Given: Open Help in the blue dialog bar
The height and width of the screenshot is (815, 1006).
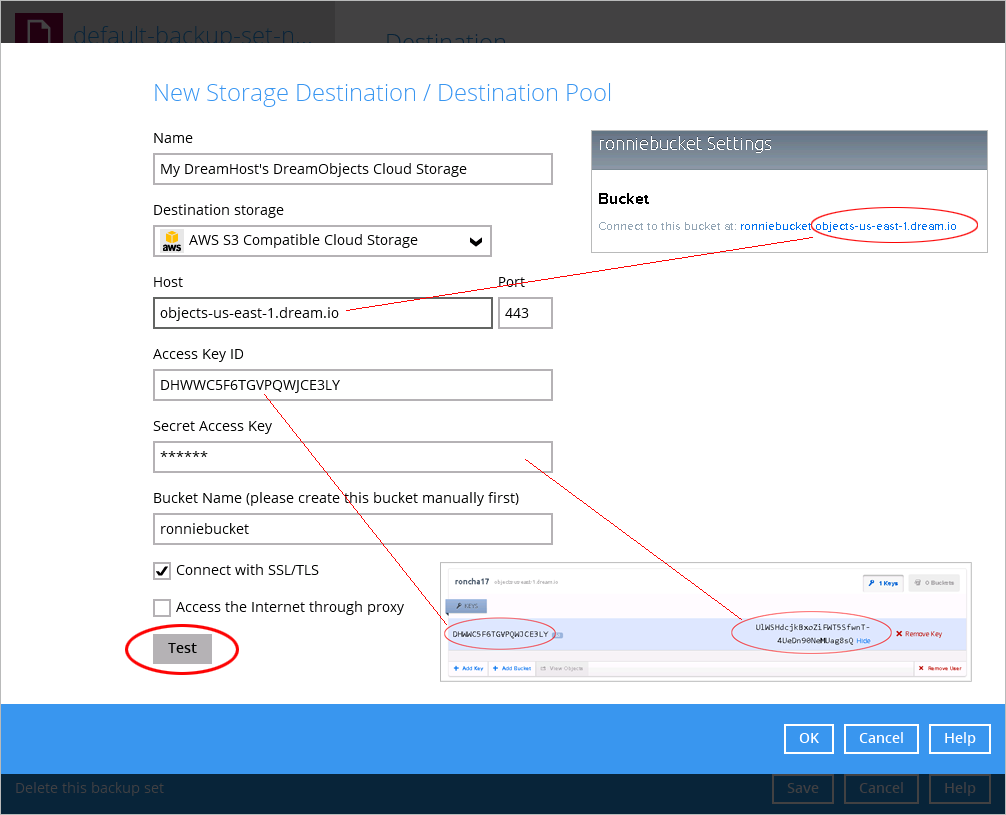Looking at the screenshot, I should pyautogui.click(x=959, y=739).
